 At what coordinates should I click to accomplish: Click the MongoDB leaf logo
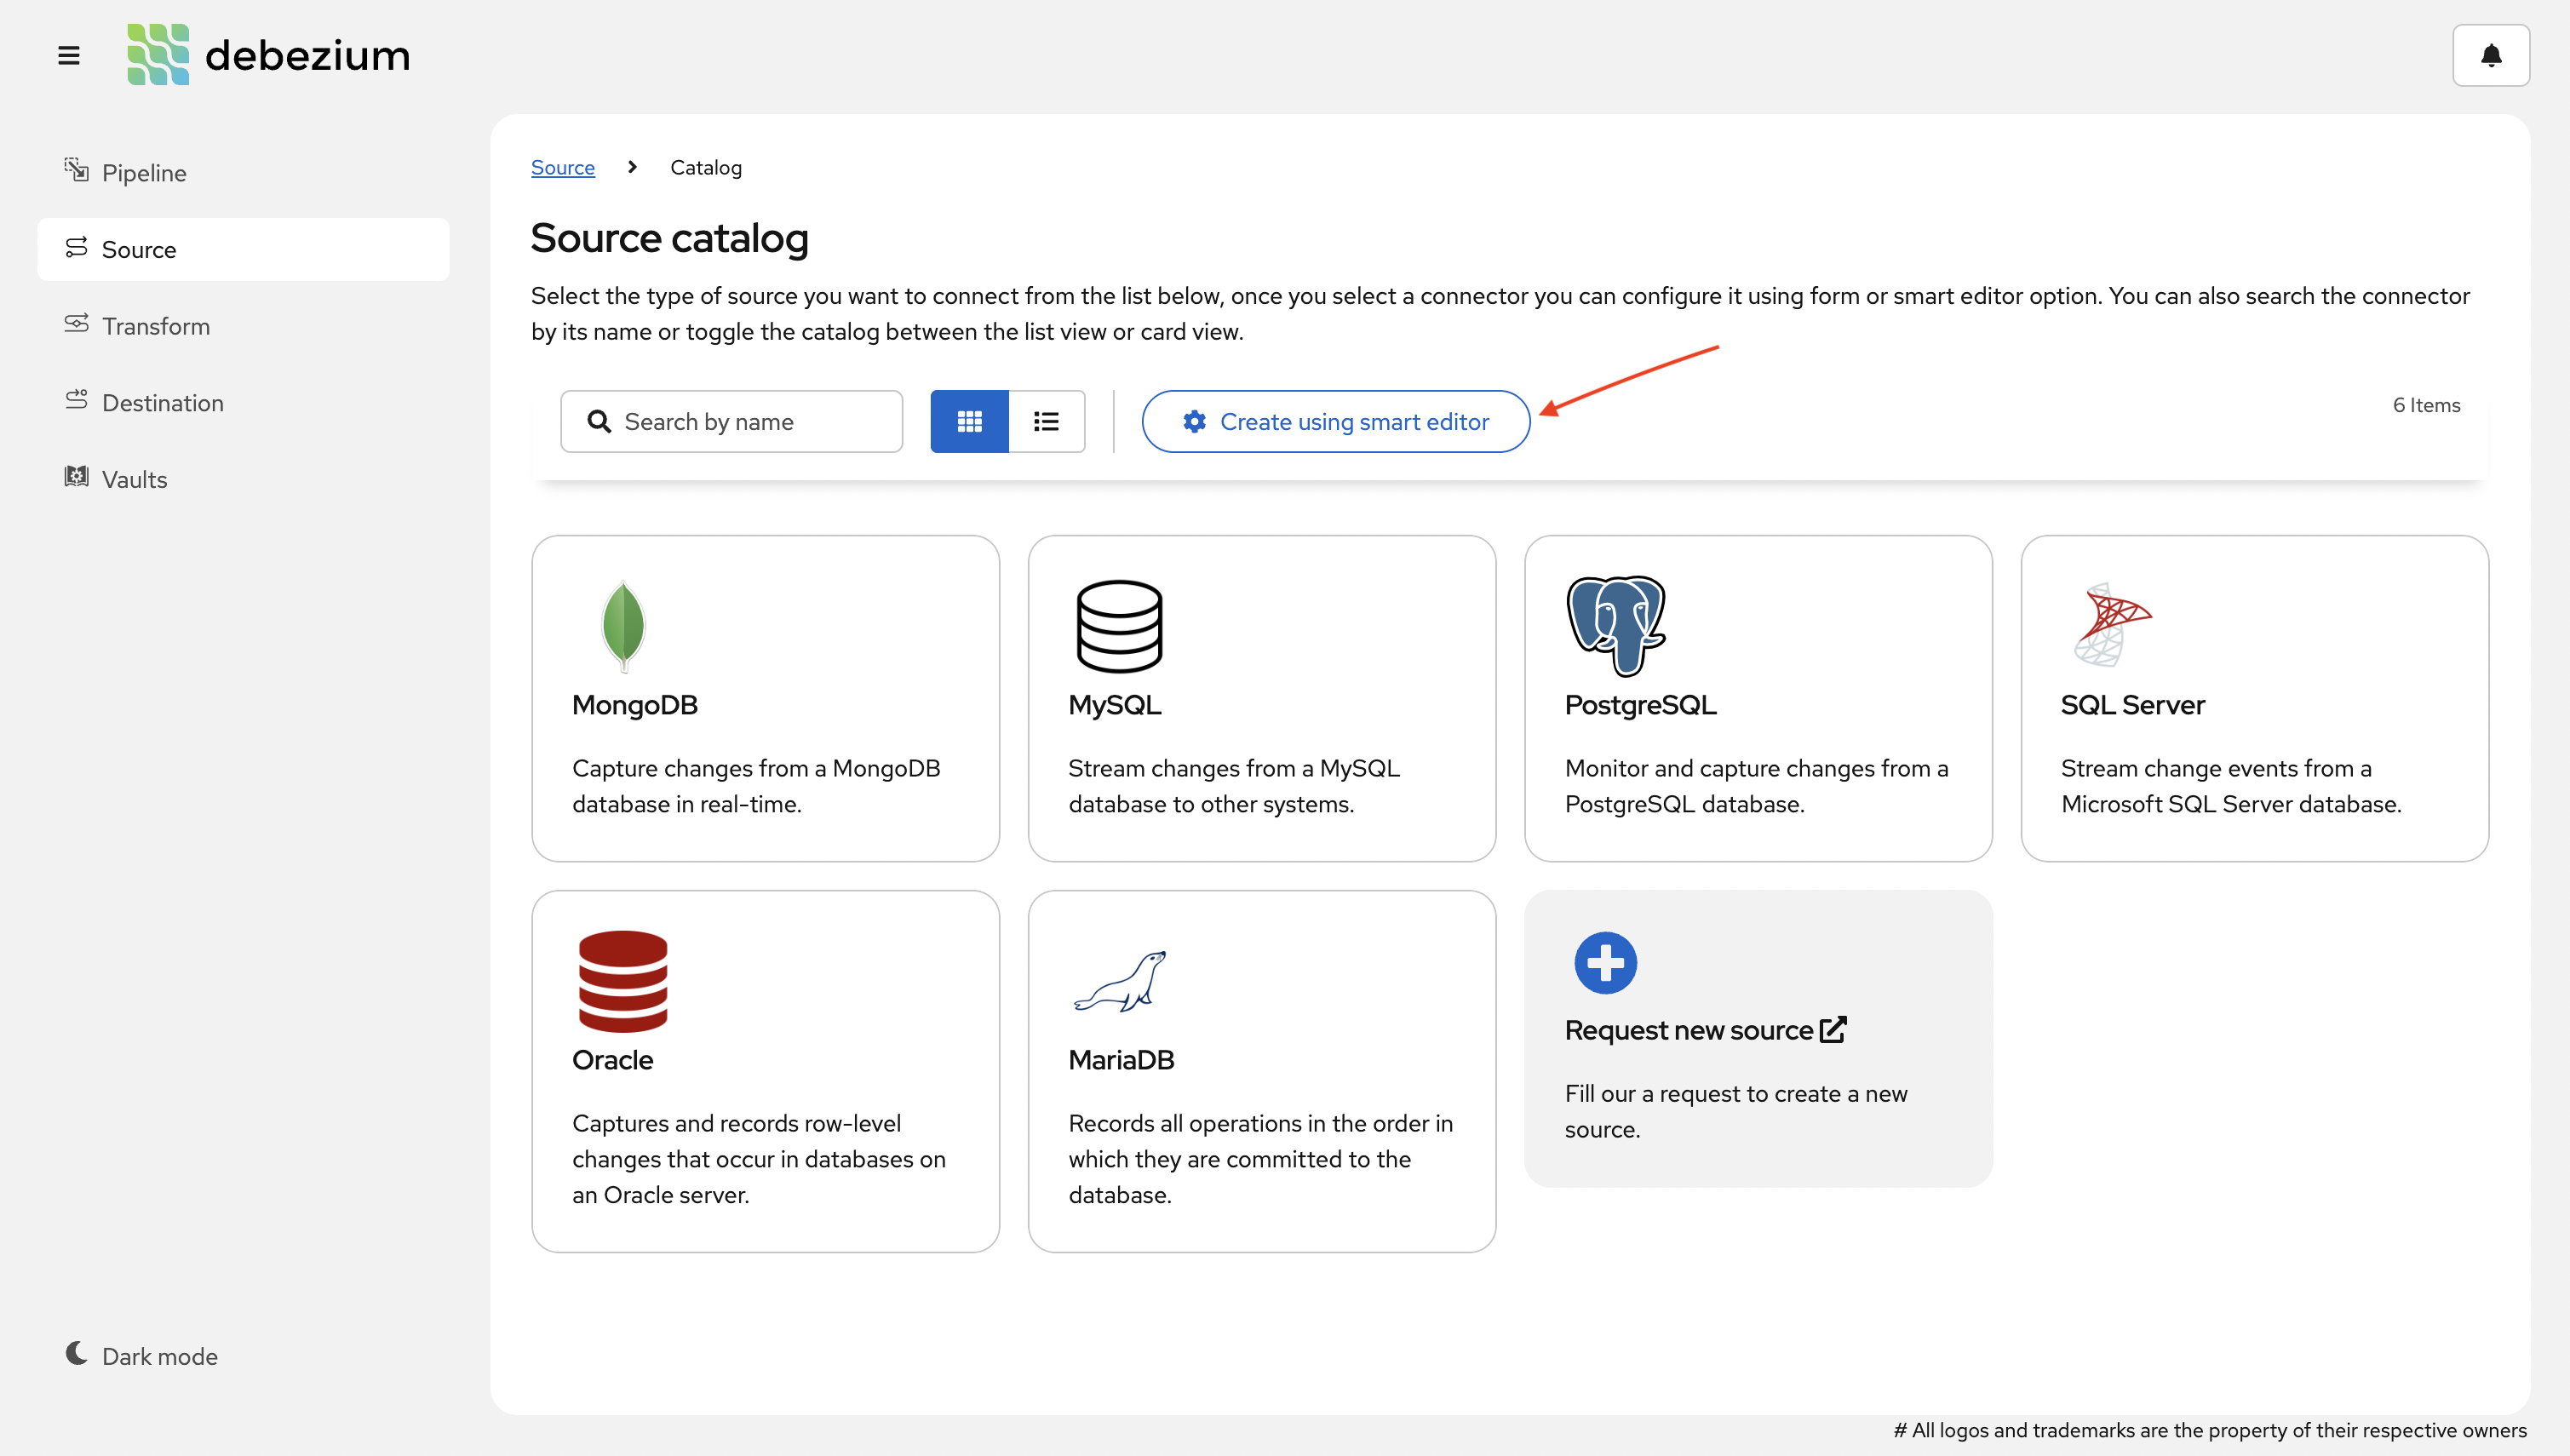point(623,626)
